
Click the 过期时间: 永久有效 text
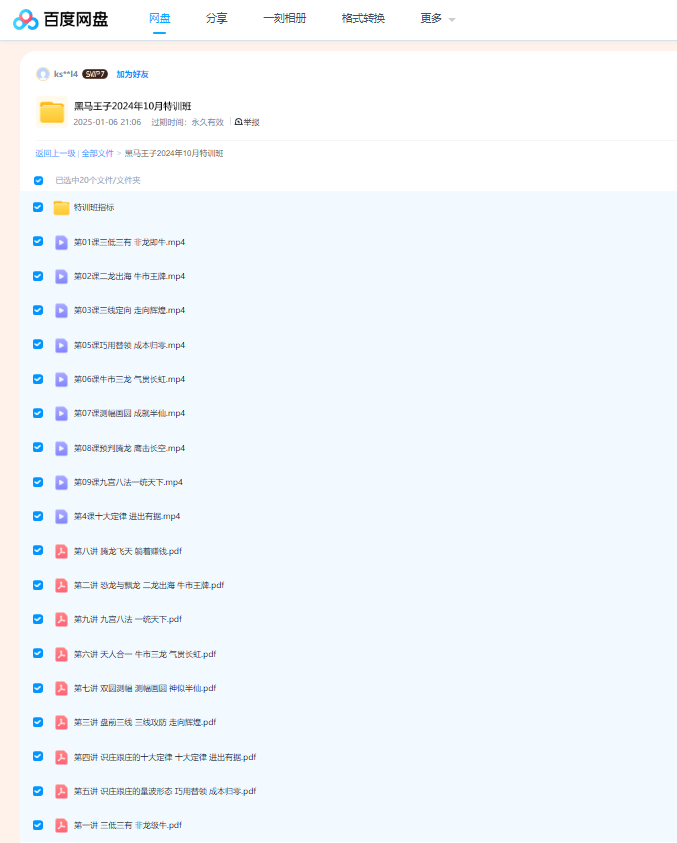tap(187, 122)
